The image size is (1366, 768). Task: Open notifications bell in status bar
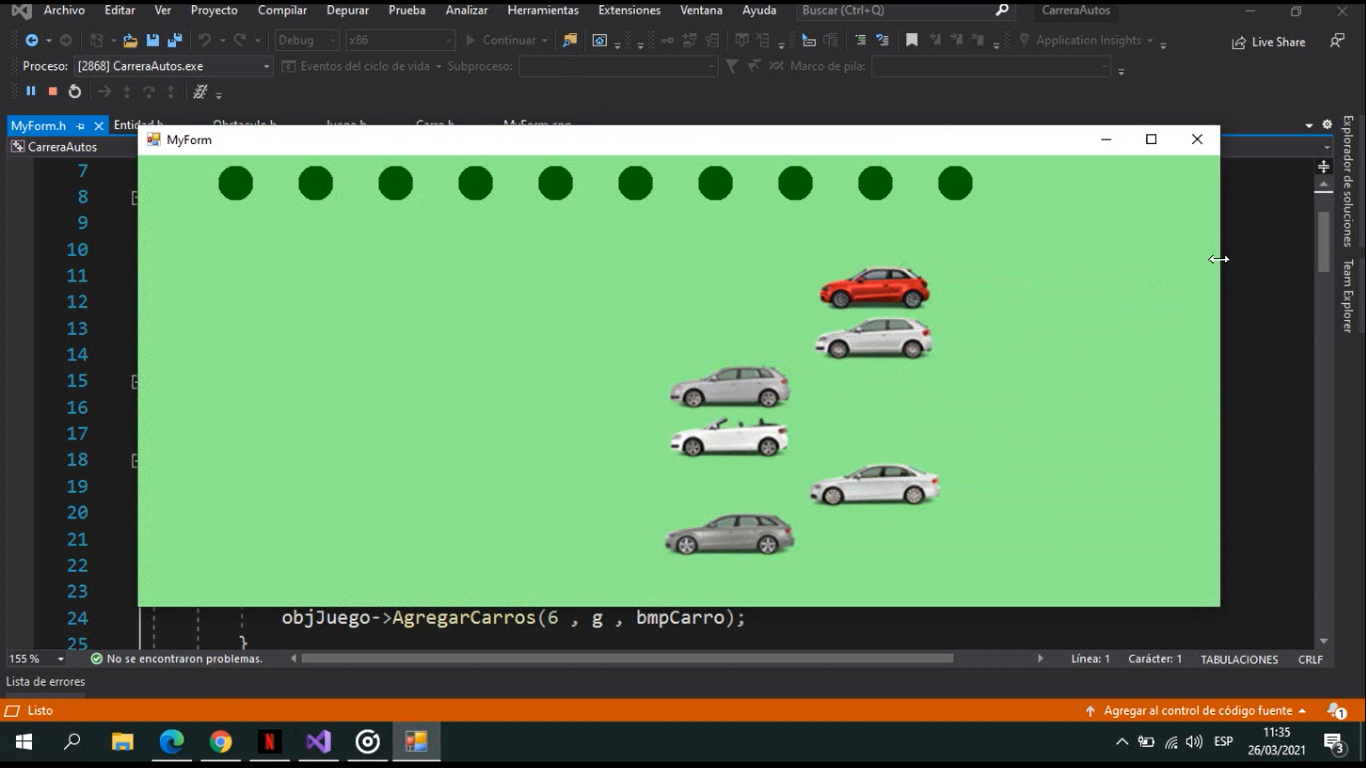(1336, 711)
